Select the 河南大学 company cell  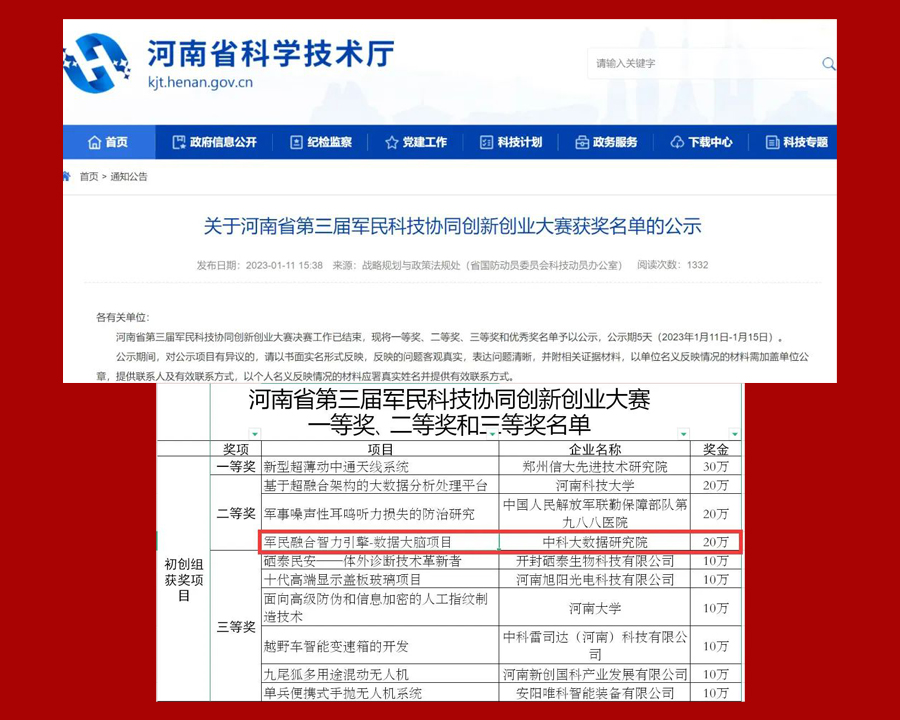pos(595,607)
